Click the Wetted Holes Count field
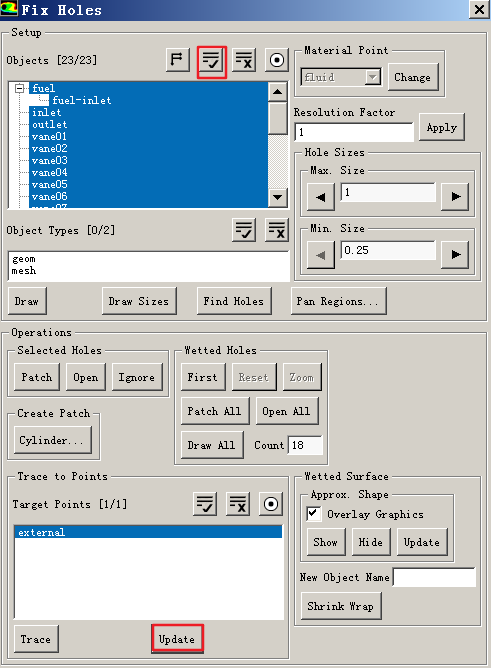This screenshot has width=491, height=668. 305,445
